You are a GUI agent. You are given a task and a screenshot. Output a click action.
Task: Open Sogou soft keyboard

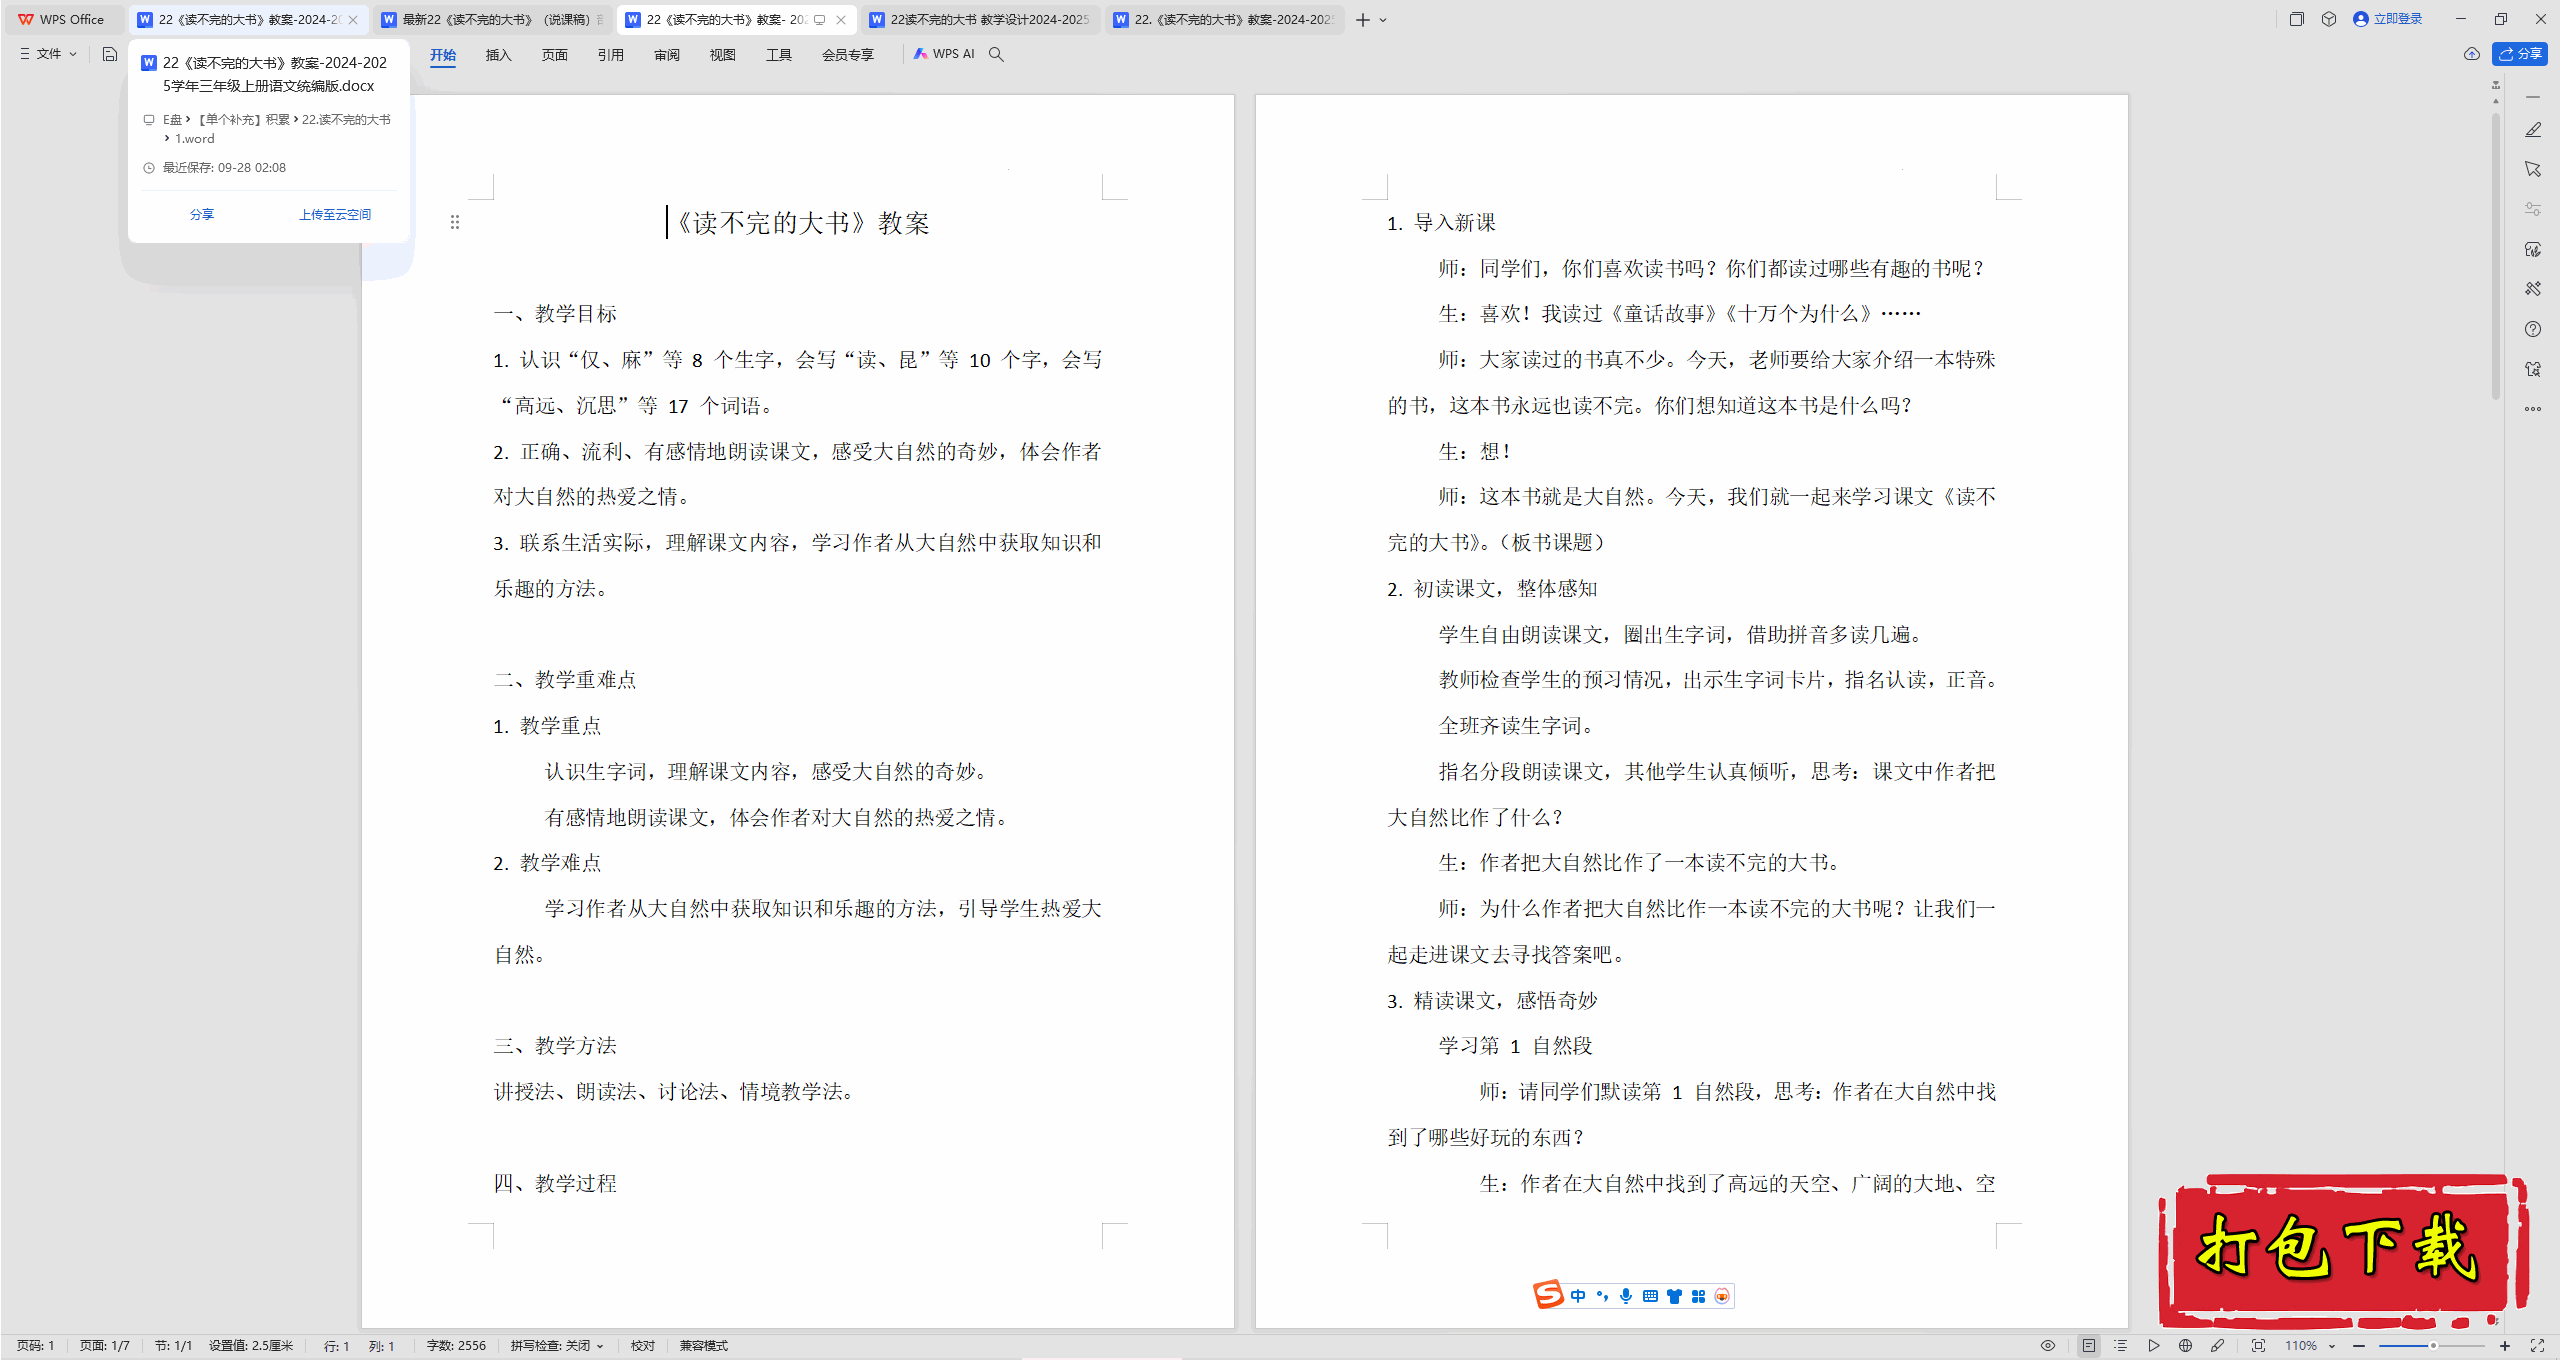point(1650,1296)
